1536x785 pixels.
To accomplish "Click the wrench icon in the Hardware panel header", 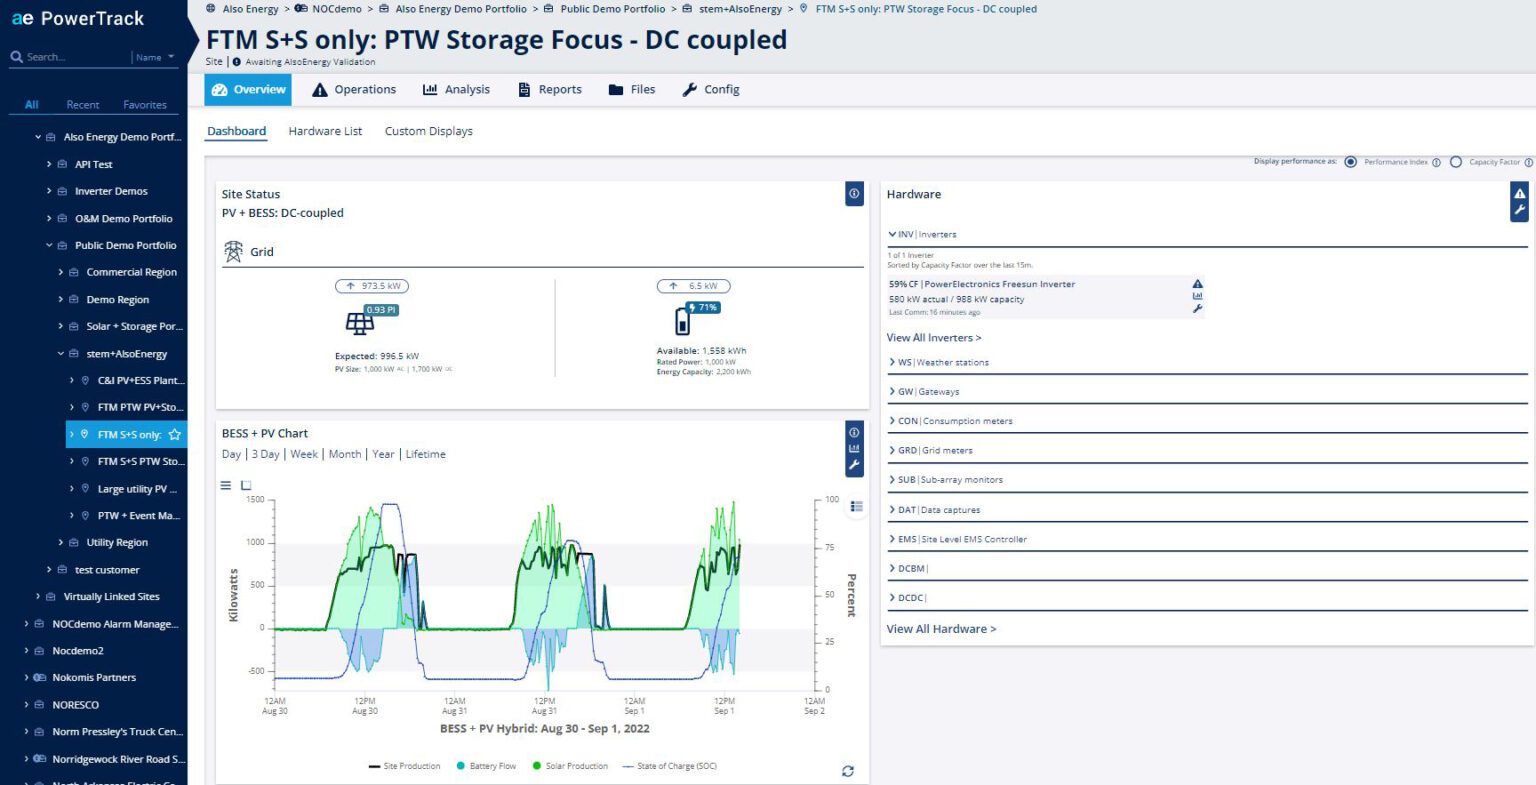I will [1519, 210].
